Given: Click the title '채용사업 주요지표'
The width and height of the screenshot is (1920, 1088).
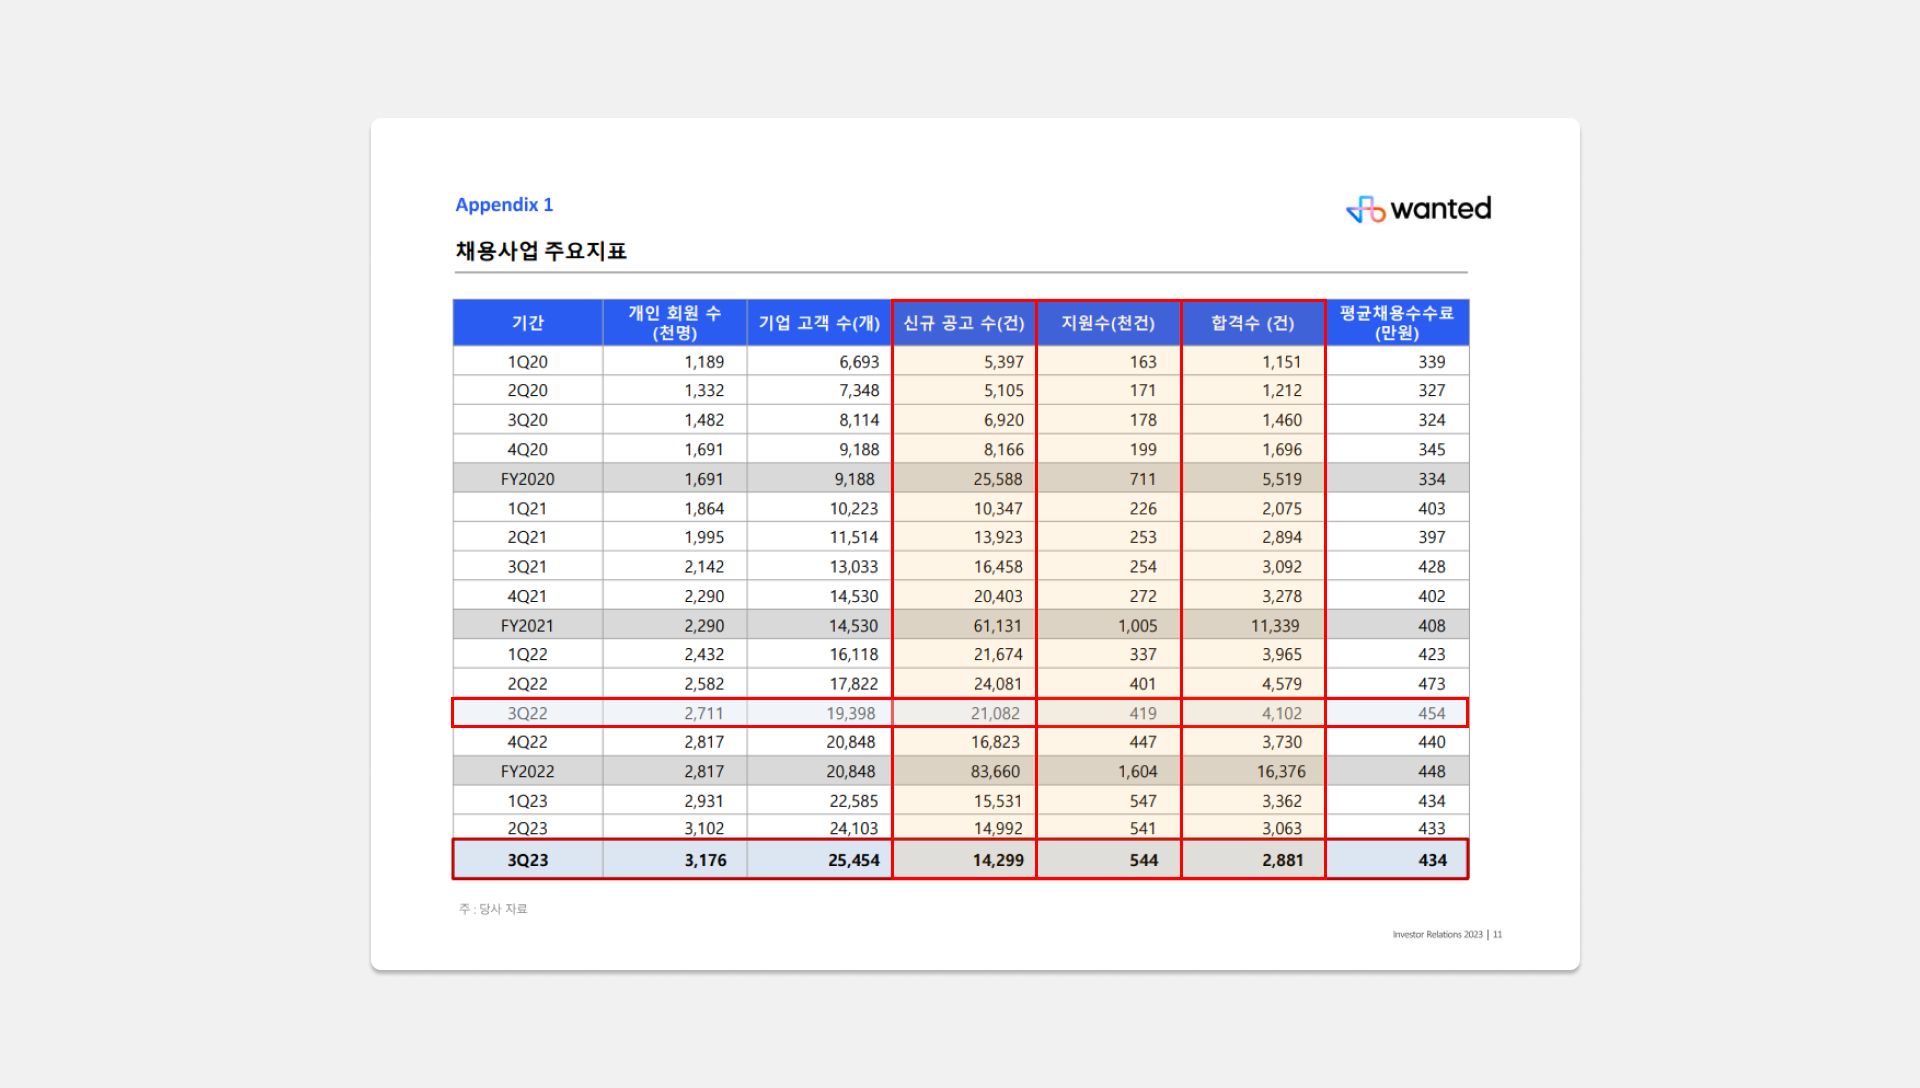Looking at the screenshot, I should [541, 251].
